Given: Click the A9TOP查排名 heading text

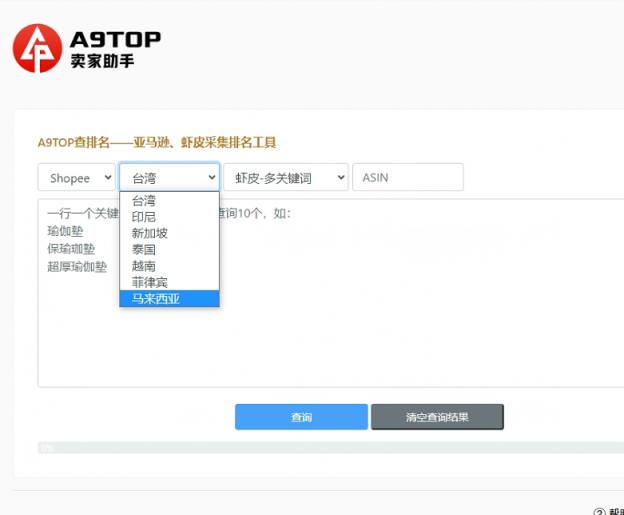Looking at the screenshot, I should coord(157,142).
